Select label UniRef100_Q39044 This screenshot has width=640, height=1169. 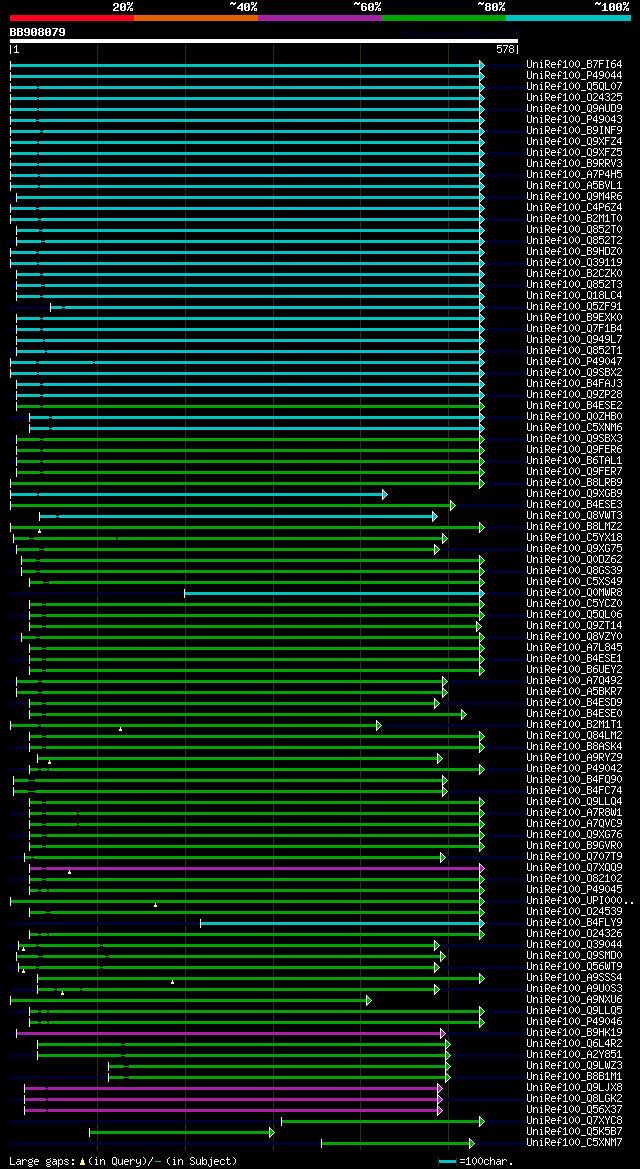pos(574,945)
